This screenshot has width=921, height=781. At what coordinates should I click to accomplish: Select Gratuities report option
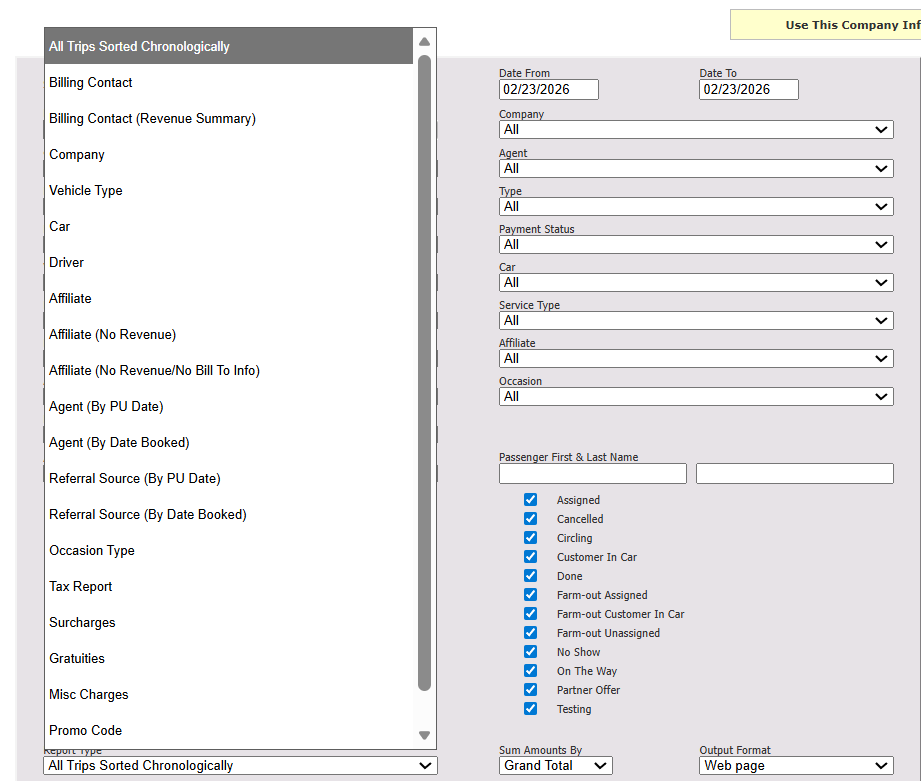coord(77,659)
